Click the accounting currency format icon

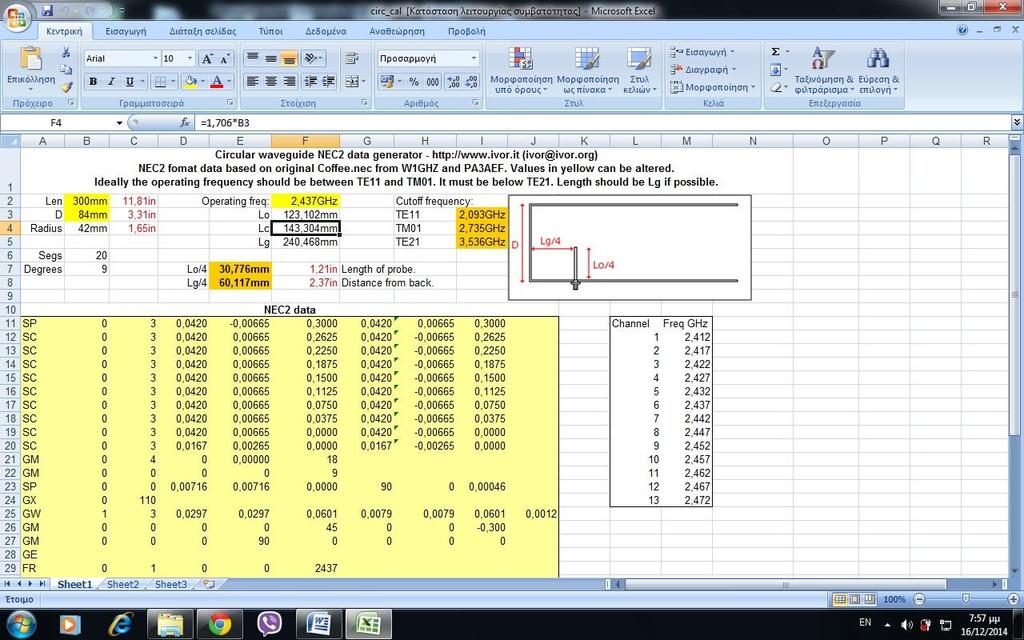click(387, 82)
